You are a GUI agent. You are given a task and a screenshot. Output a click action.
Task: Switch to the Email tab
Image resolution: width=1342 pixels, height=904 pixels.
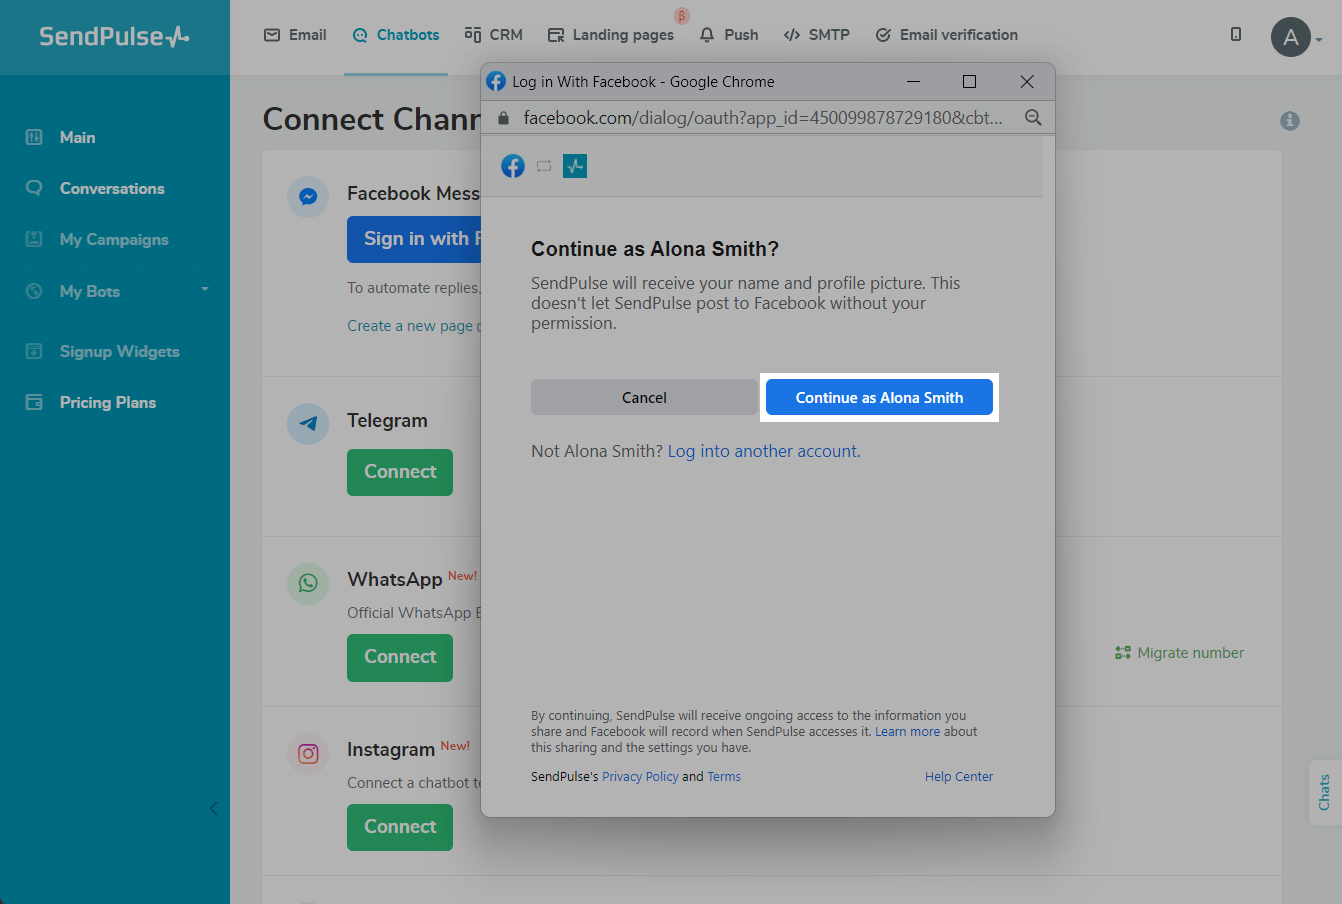295,35
